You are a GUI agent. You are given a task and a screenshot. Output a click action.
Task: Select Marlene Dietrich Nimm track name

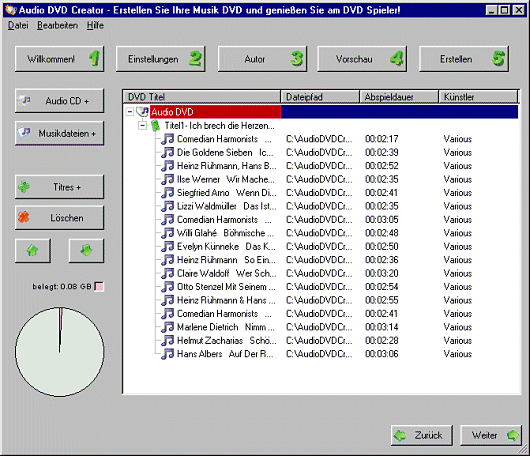pos(226,327)
